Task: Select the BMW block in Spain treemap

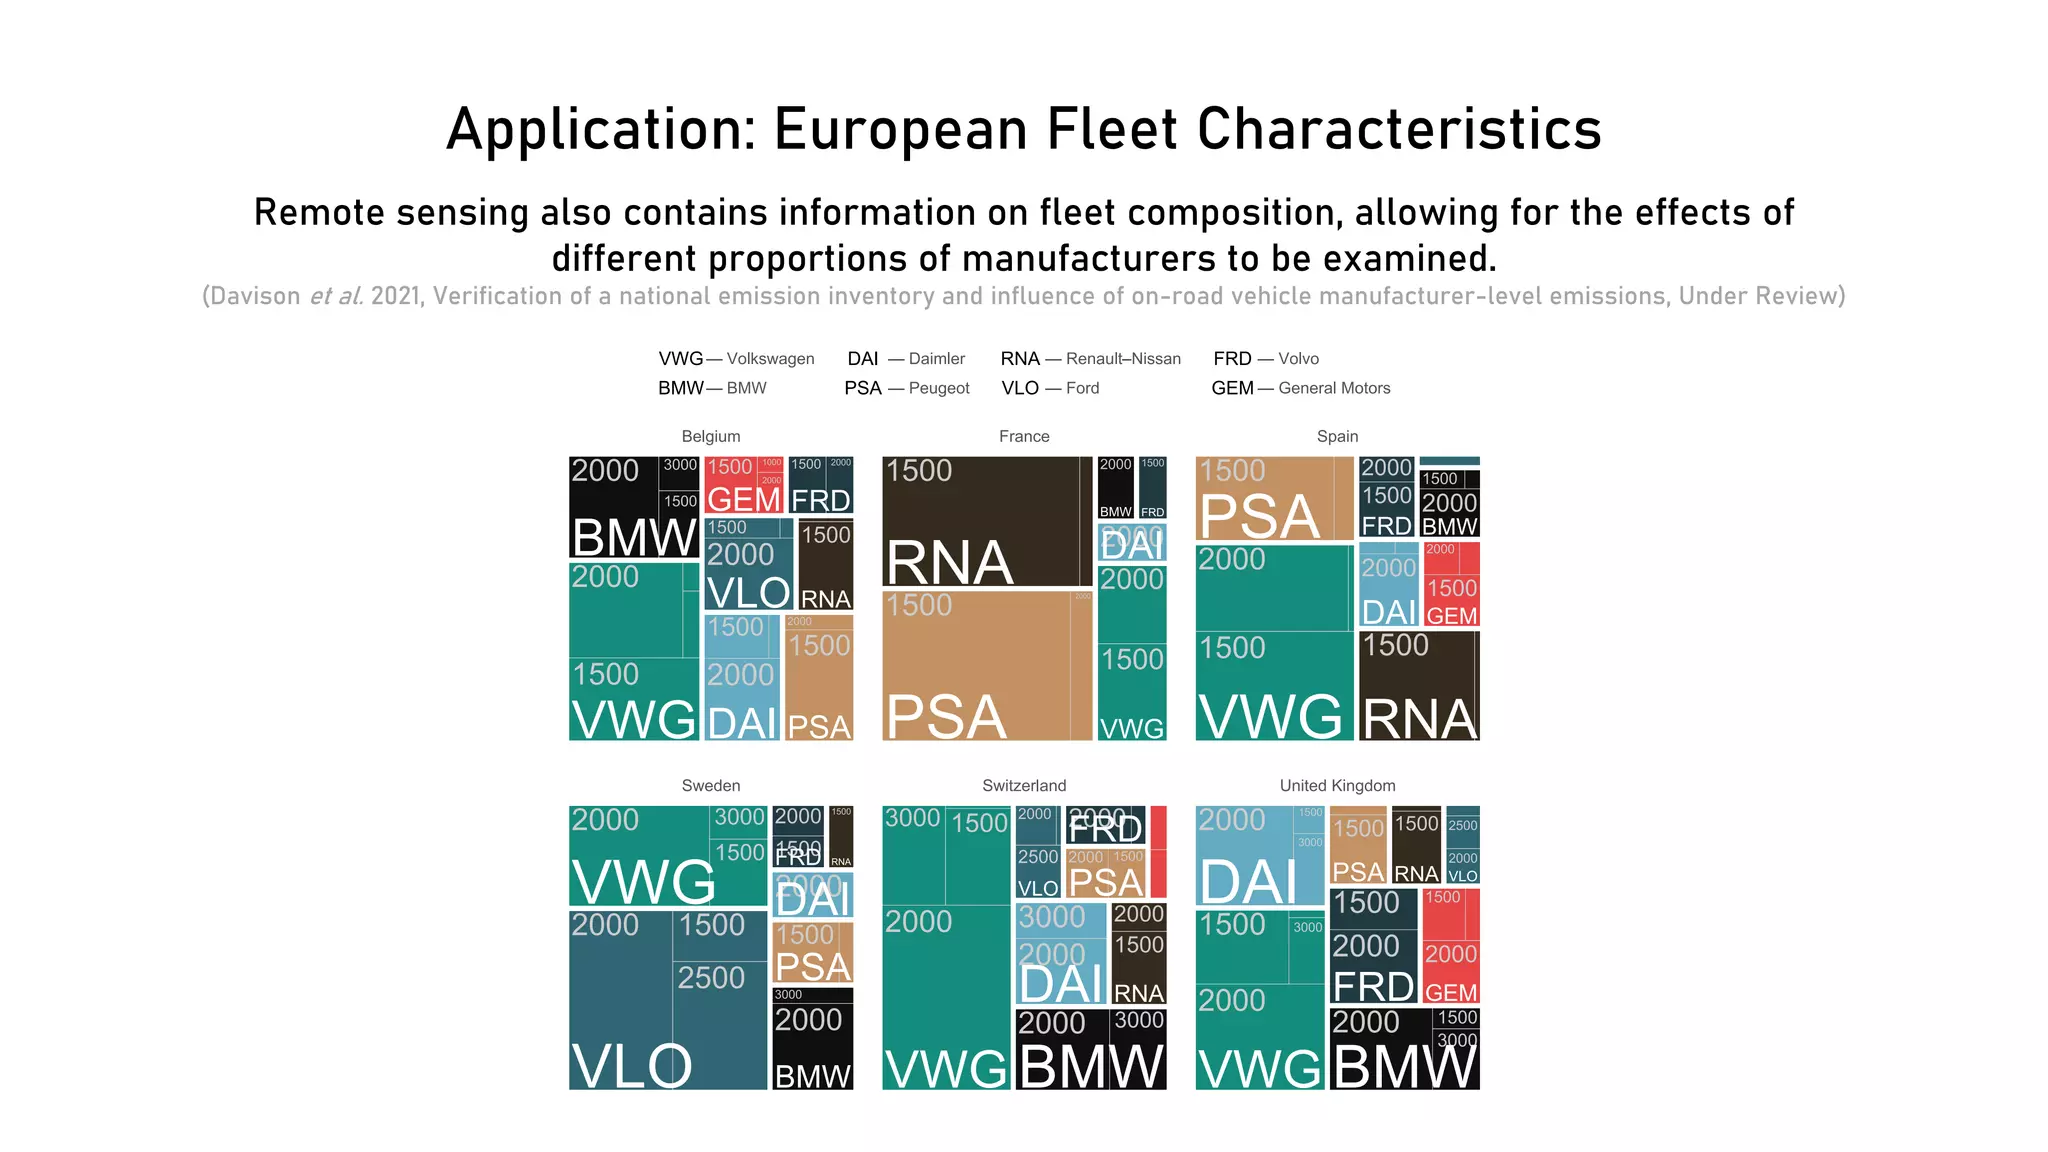Action: click(x=1449, y=503)
